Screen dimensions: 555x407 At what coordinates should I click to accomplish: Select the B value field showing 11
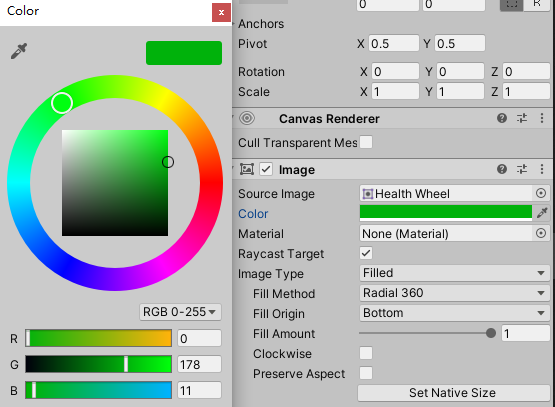tap(199, 390)
